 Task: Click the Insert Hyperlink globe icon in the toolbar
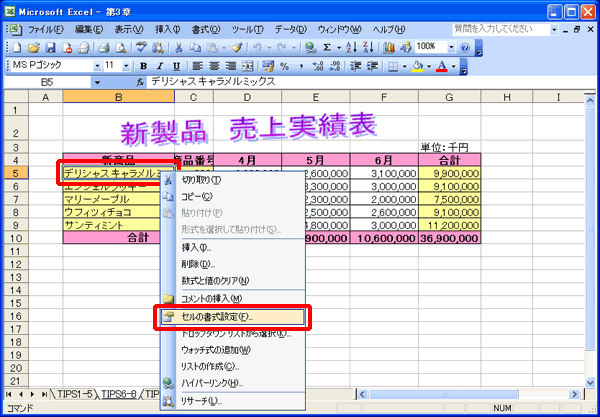click(311, 47)
